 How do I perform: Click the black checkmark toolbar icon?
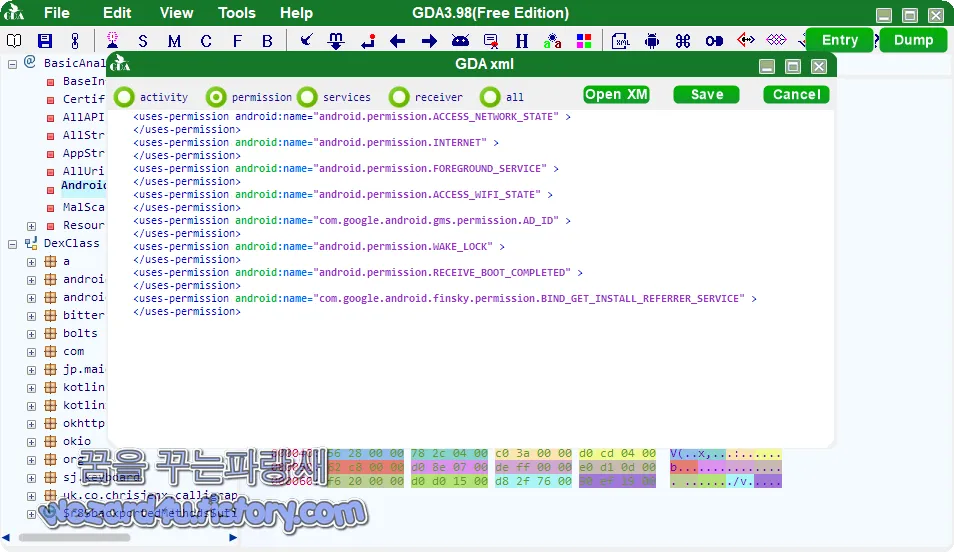pyautogui.click(x=306, y=40)
